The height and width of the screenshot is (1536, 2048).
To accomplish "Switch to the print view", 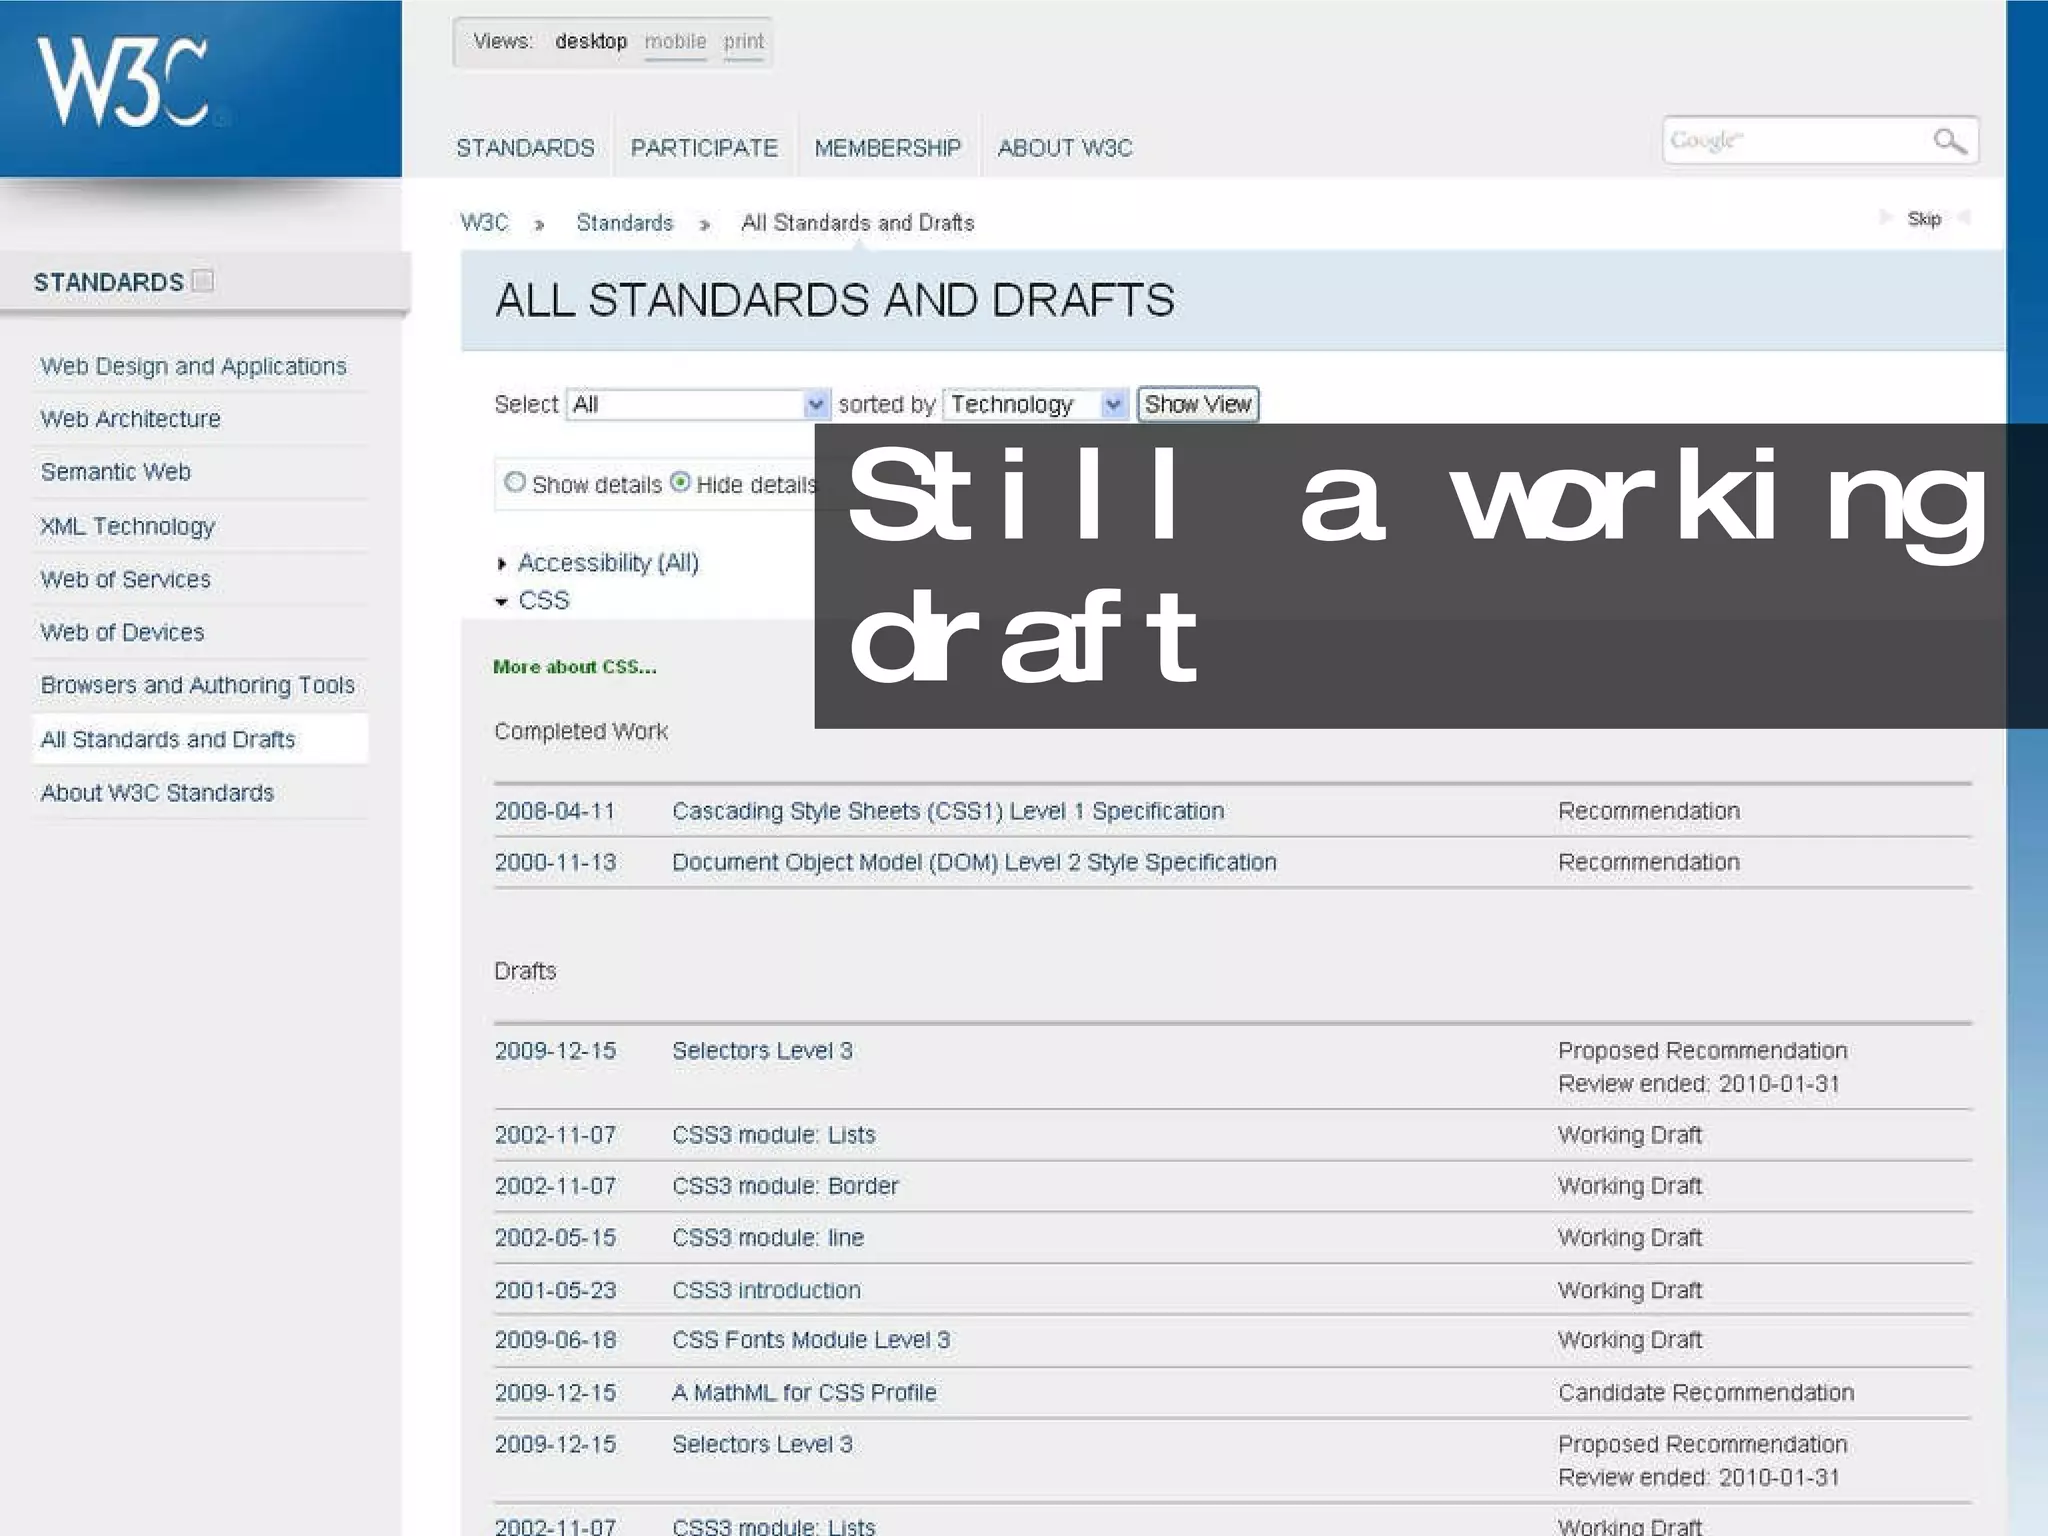I will pyautogui.click(x=743, y=42).
